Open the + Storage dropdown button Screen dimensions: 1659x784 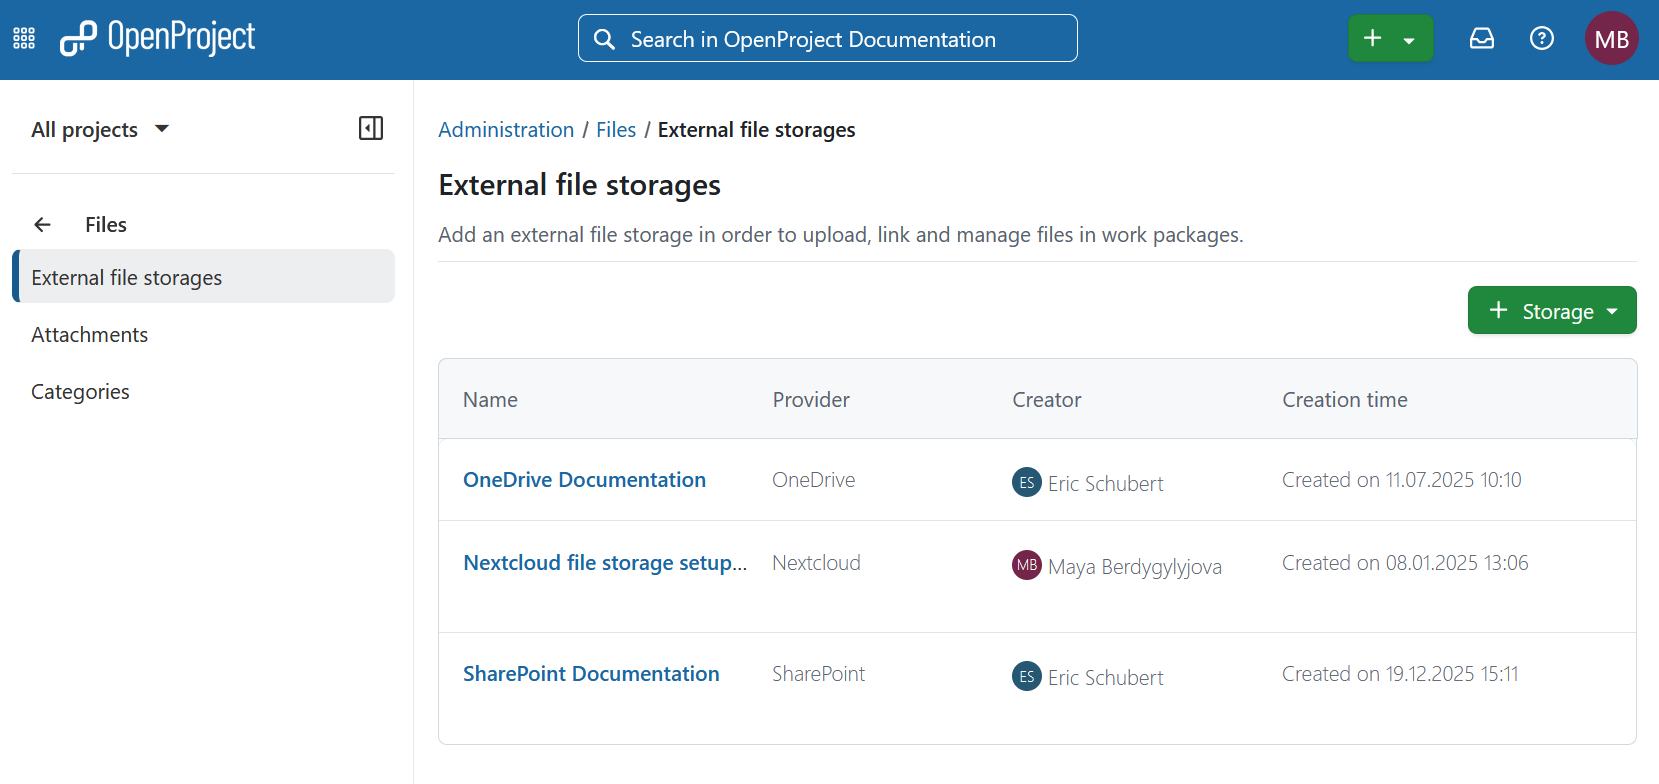click(1552, 311)
